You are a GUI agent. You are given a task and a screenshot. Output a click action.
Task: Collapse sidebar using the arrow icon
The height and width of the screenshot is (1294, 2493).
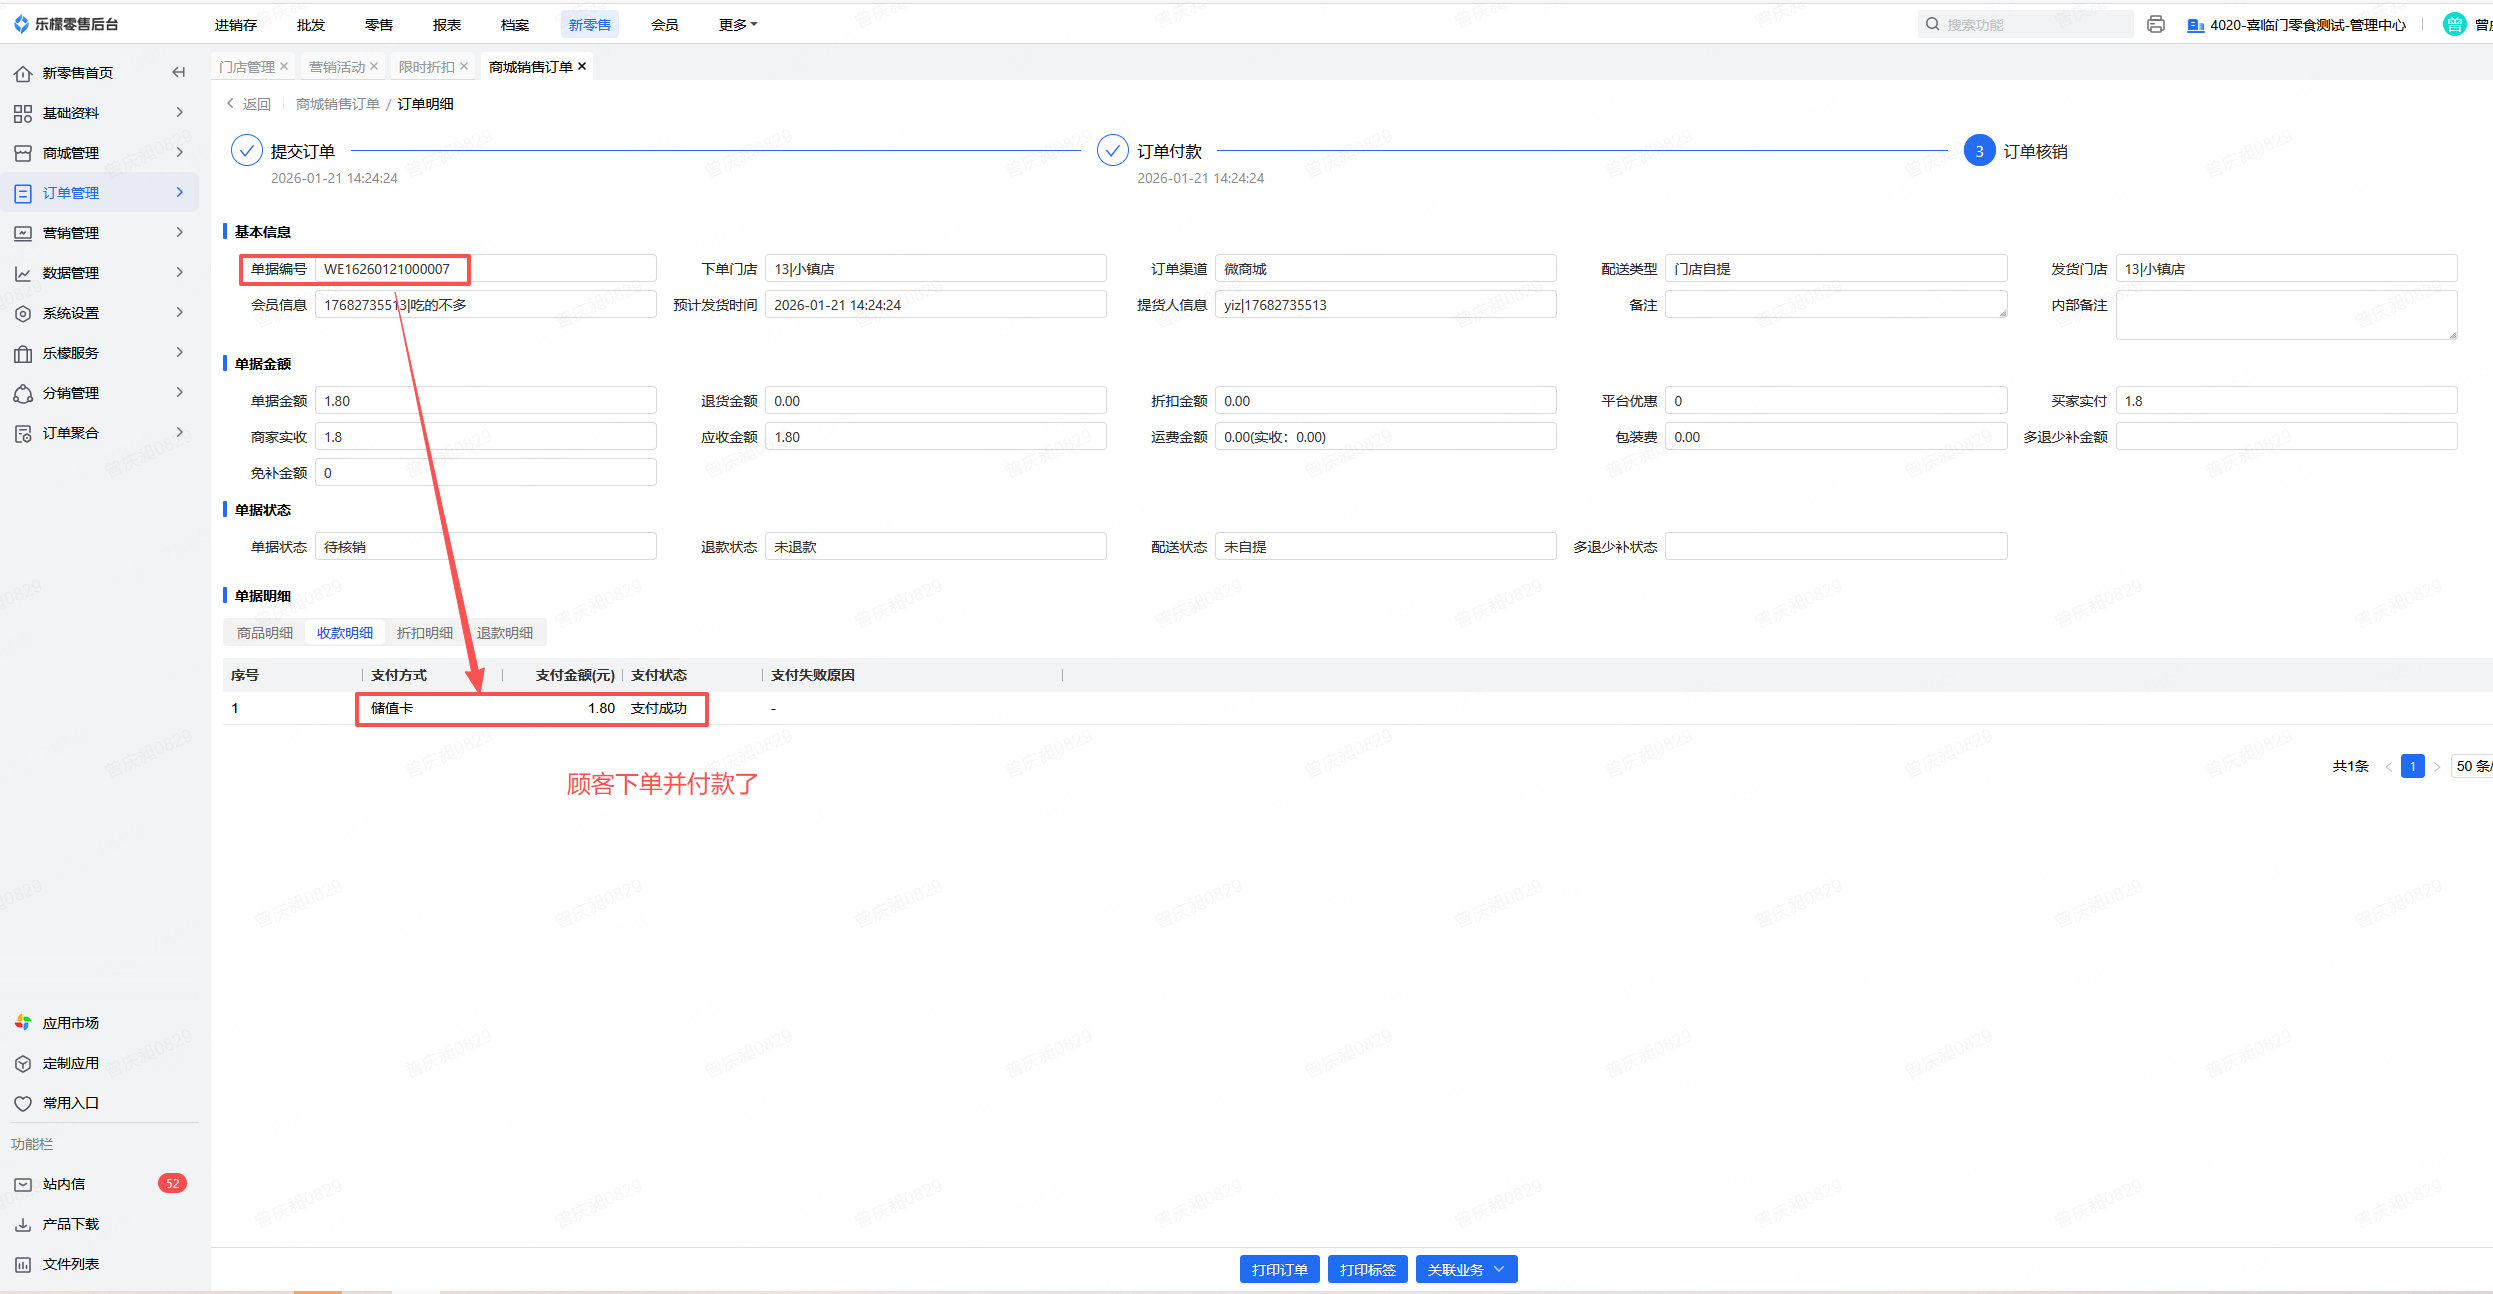tap(179, 72)
